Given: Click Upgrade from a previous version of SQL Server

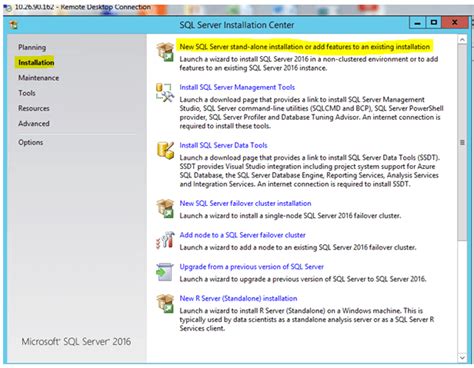Looking at the screenshot, I should click(251, 267).
